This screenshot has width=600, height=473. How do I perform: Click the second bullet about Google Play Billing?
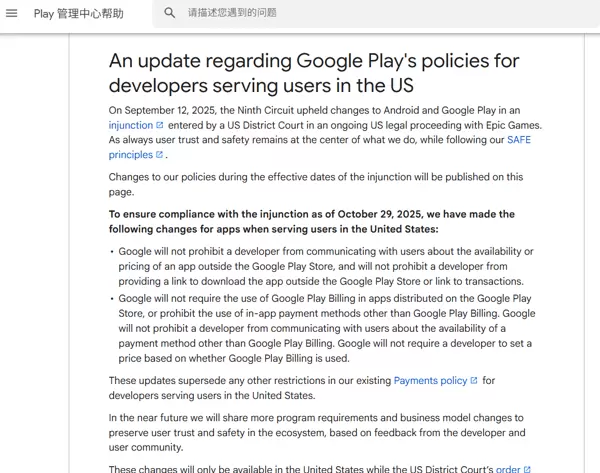[x=326, y=328]
